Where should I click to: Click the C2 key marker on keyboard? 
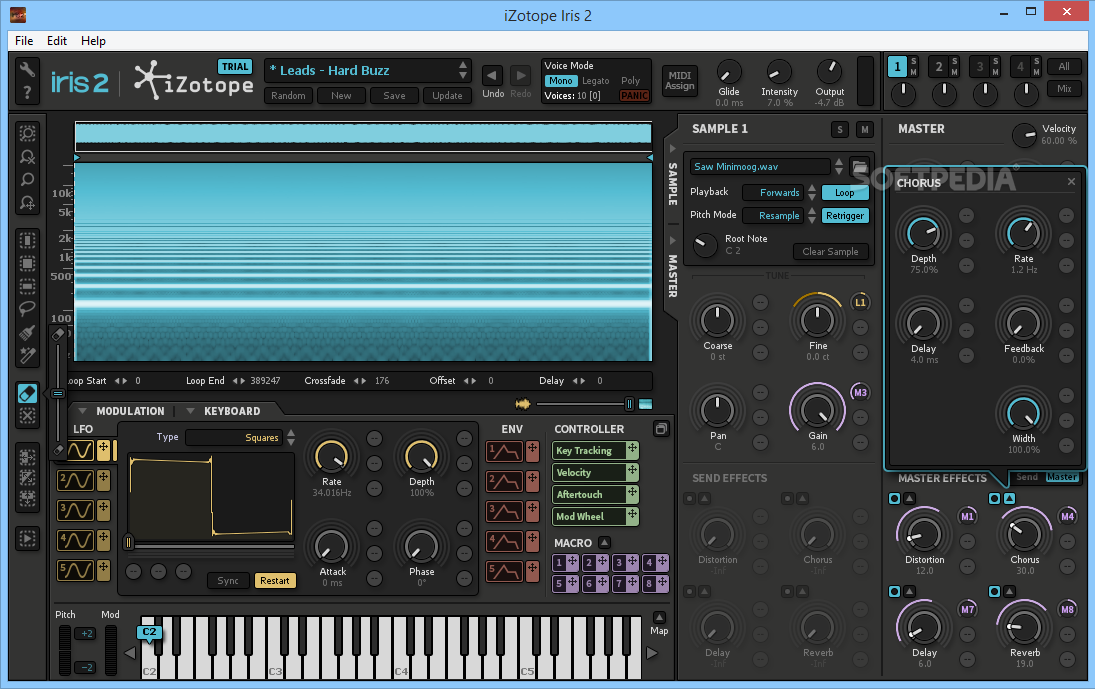click(149, 632)
